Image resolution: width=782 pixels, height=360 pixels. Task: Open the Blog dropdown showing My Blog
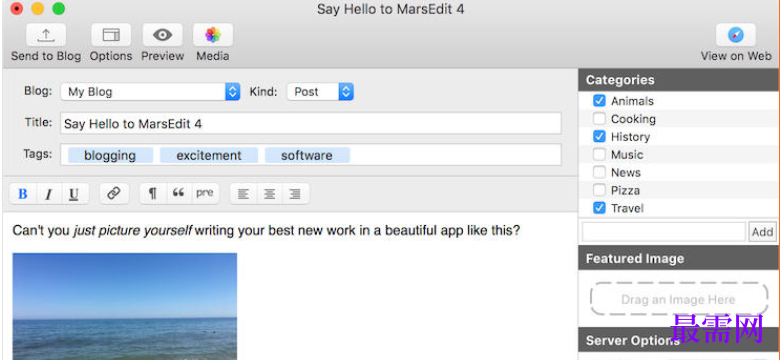pyautogui.click(x=151, y=92)
